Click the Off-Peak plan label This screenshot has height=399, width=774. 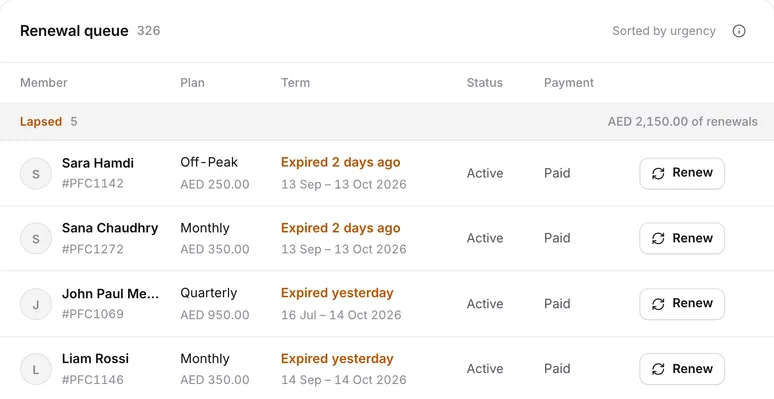209,162
